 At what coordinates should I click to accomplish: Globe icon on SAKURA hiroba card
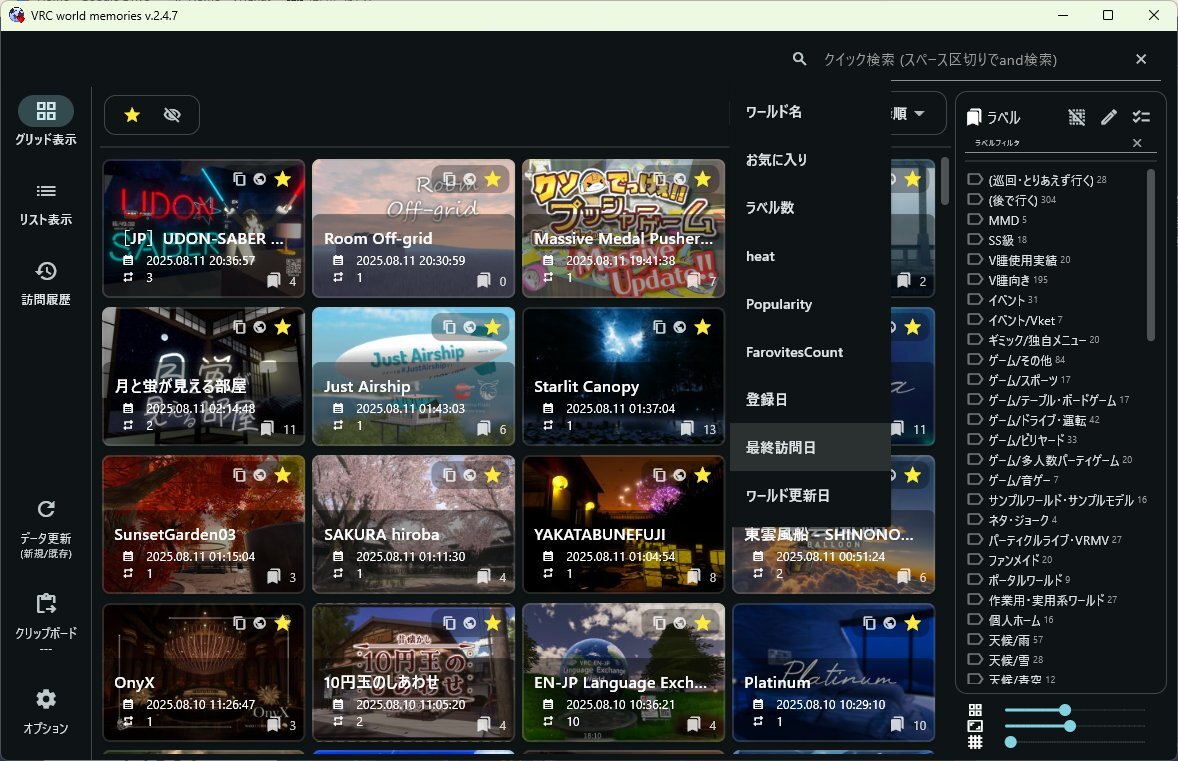click(470, 475)
